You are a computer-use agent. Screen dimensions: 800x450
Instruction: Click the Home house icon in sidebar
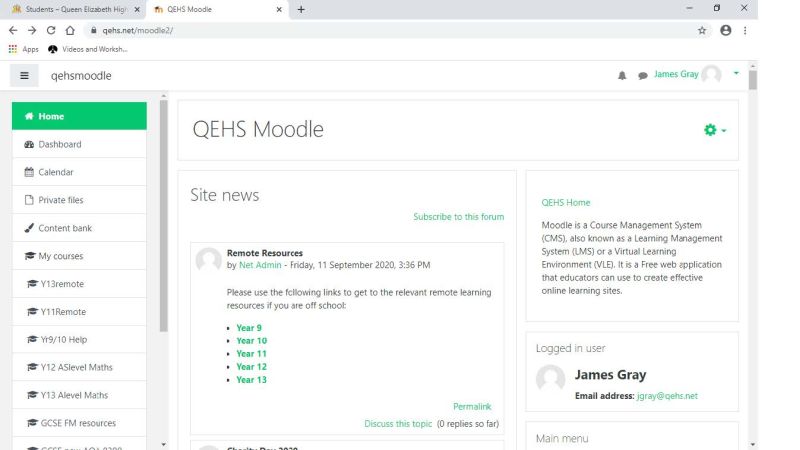(x=29, y=116)
